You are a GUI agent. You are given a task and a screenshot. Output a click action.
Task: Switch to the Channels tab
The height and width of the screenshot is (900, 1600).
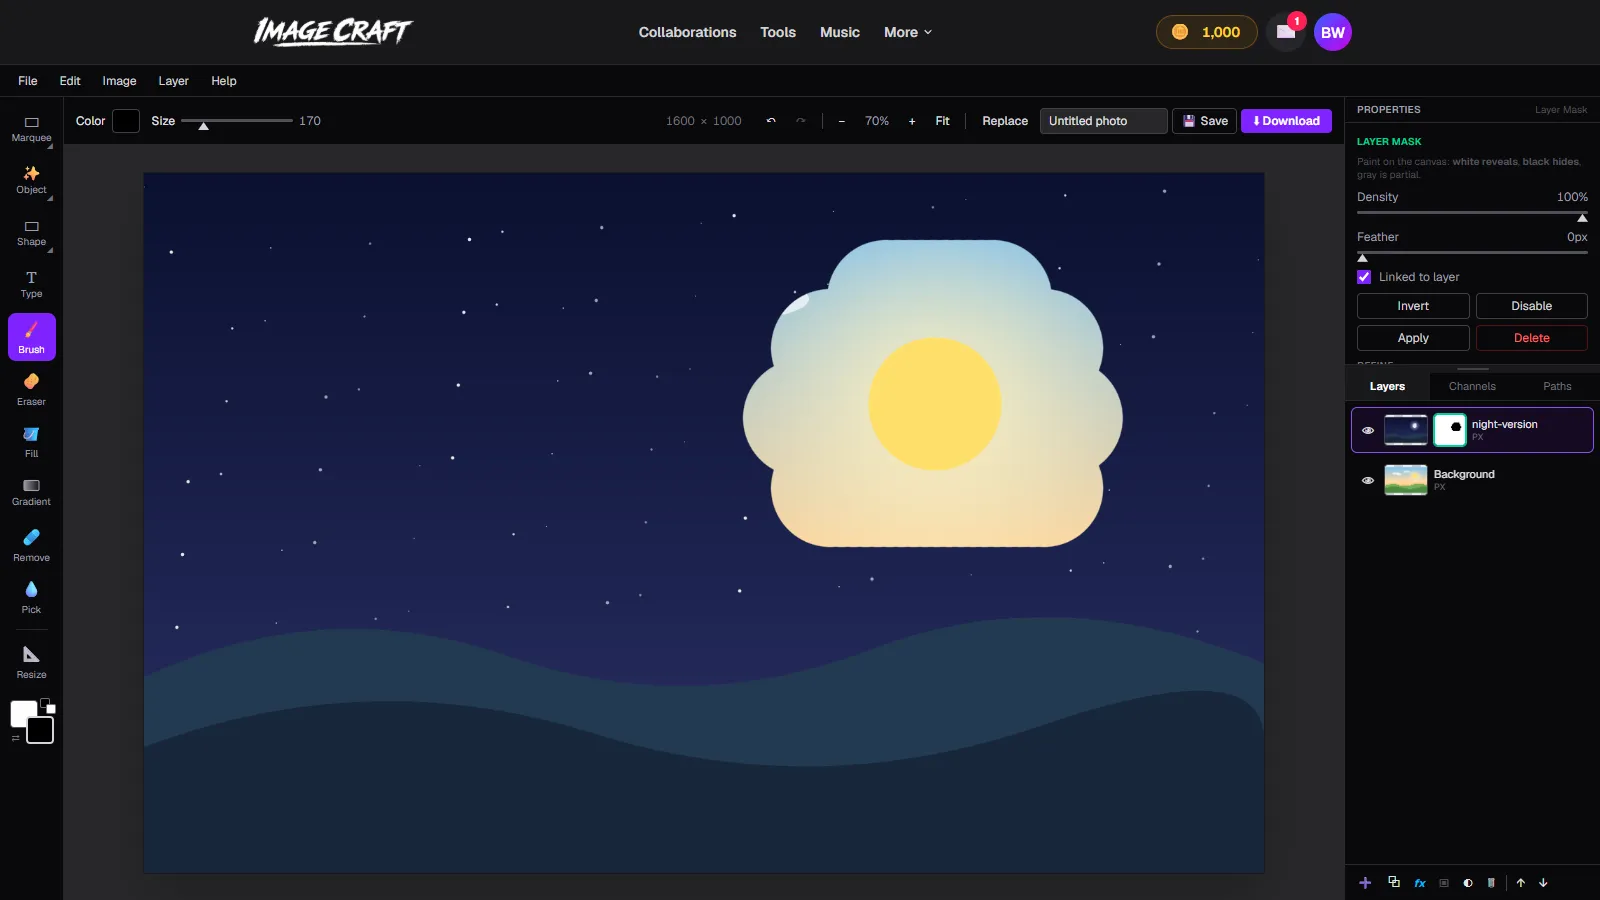tap(1472, 386)
